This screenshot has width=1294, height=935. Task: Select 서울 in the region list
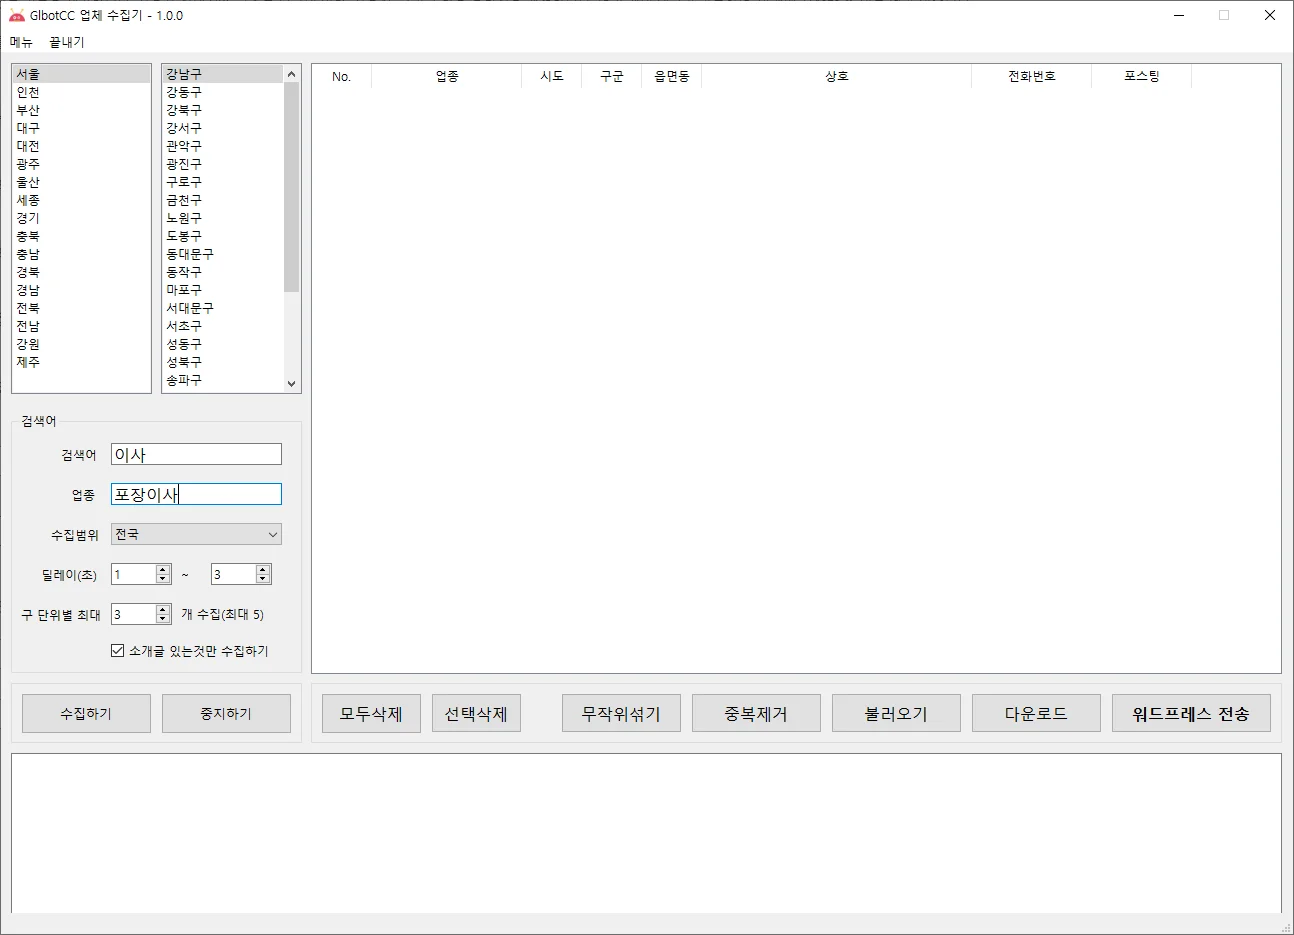click(x=81, y=74)
